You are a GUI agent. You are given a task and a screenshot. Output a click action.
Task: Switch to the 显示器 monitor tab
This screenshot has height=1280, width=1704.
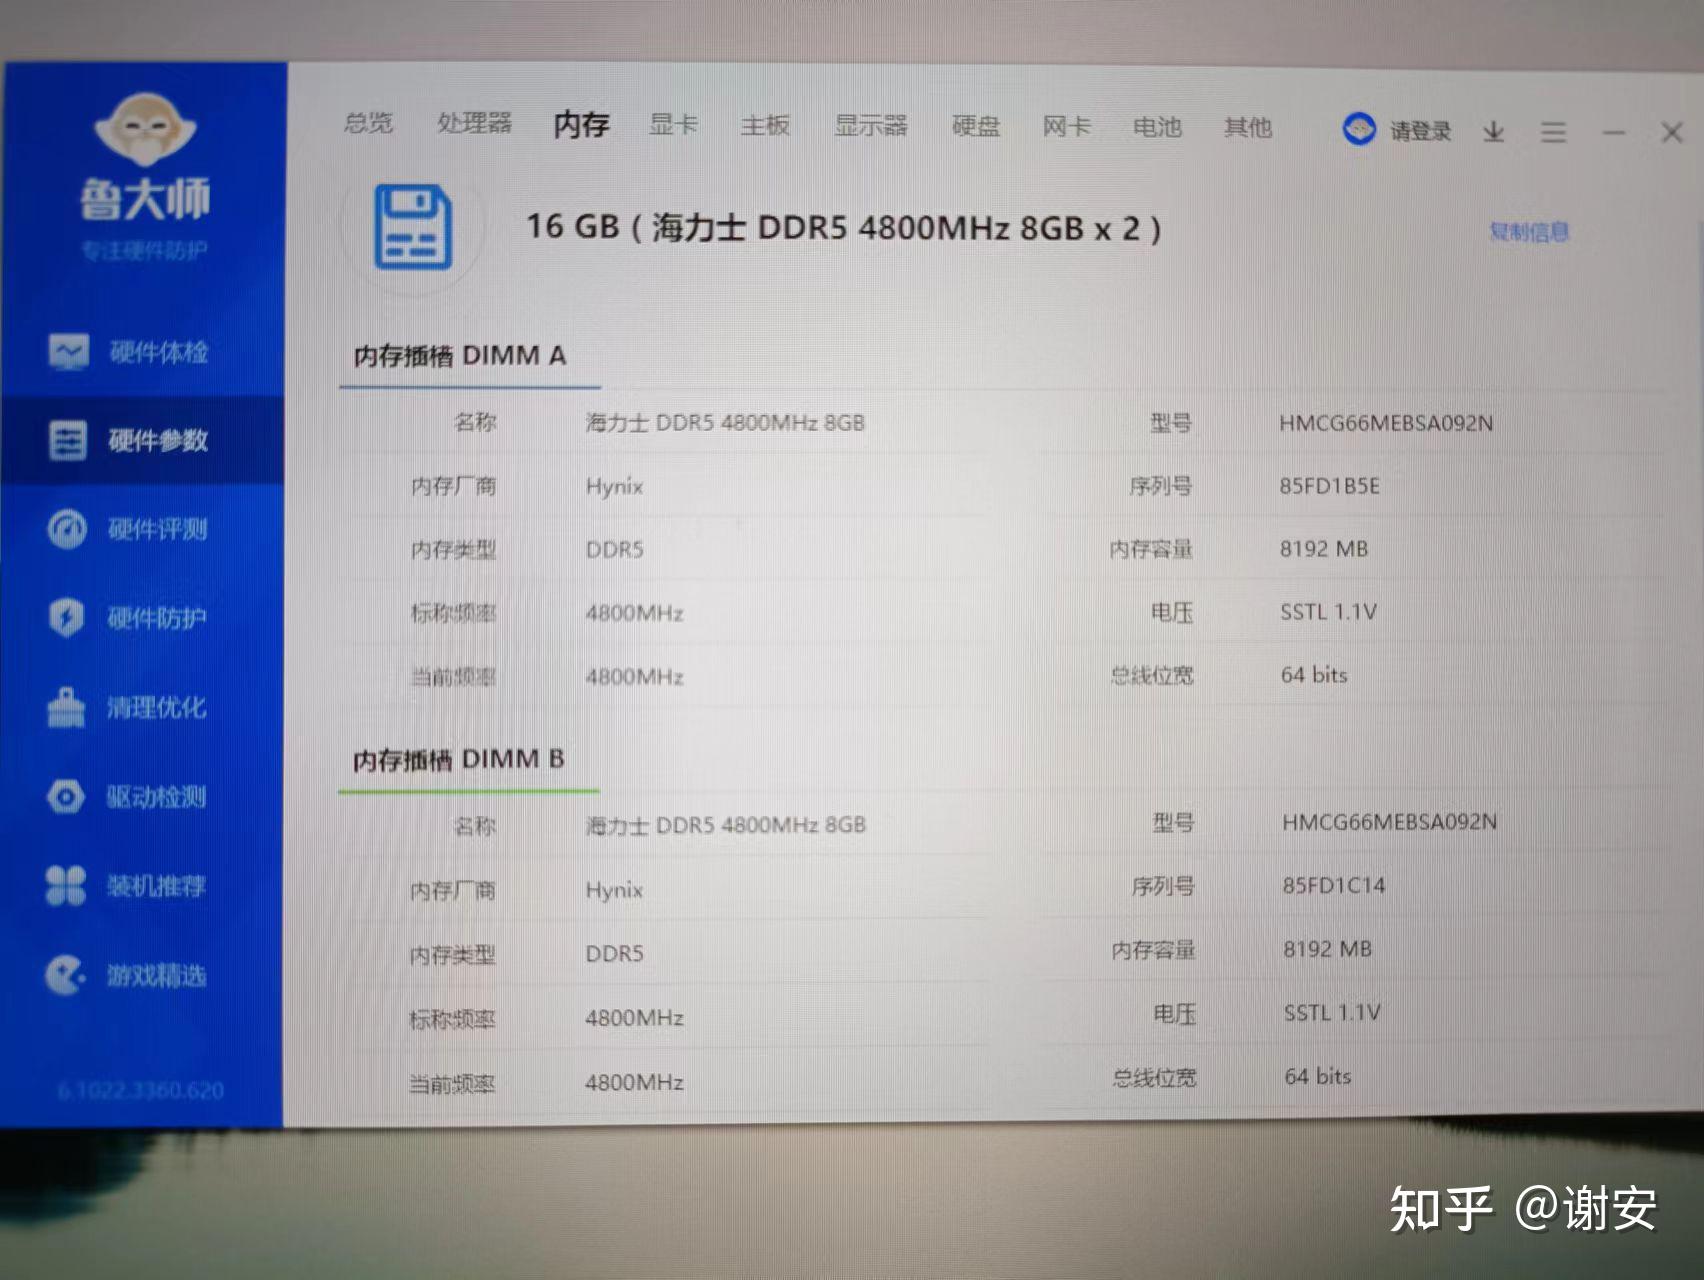(871, 126)
